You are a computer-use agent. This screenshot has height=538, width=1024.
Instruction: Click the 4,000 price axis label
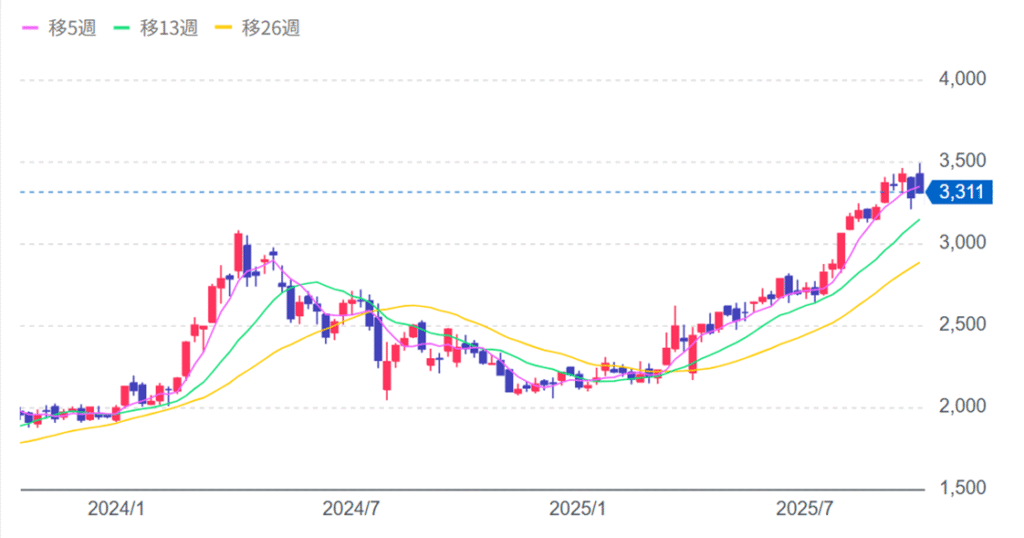961,79
